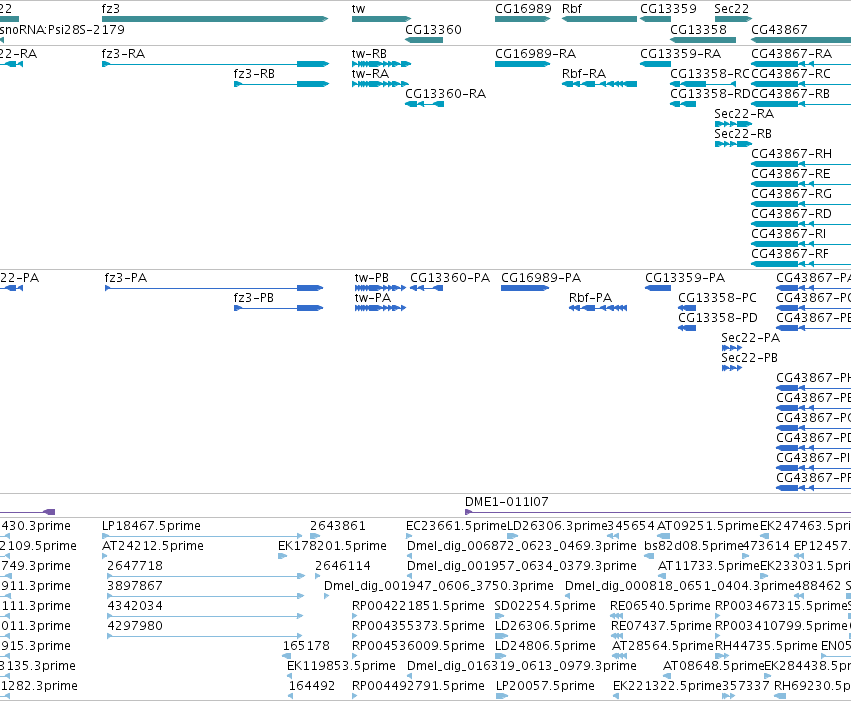This screenshot has height=701, width=851.
Task: Select transcript CG13359-RA
Action: [656, 64]
